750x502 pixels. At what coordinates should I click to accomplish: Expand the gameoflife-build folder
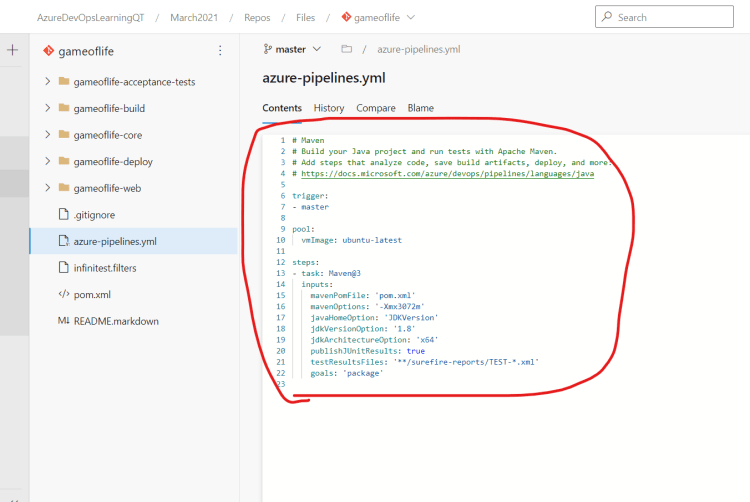47,108
